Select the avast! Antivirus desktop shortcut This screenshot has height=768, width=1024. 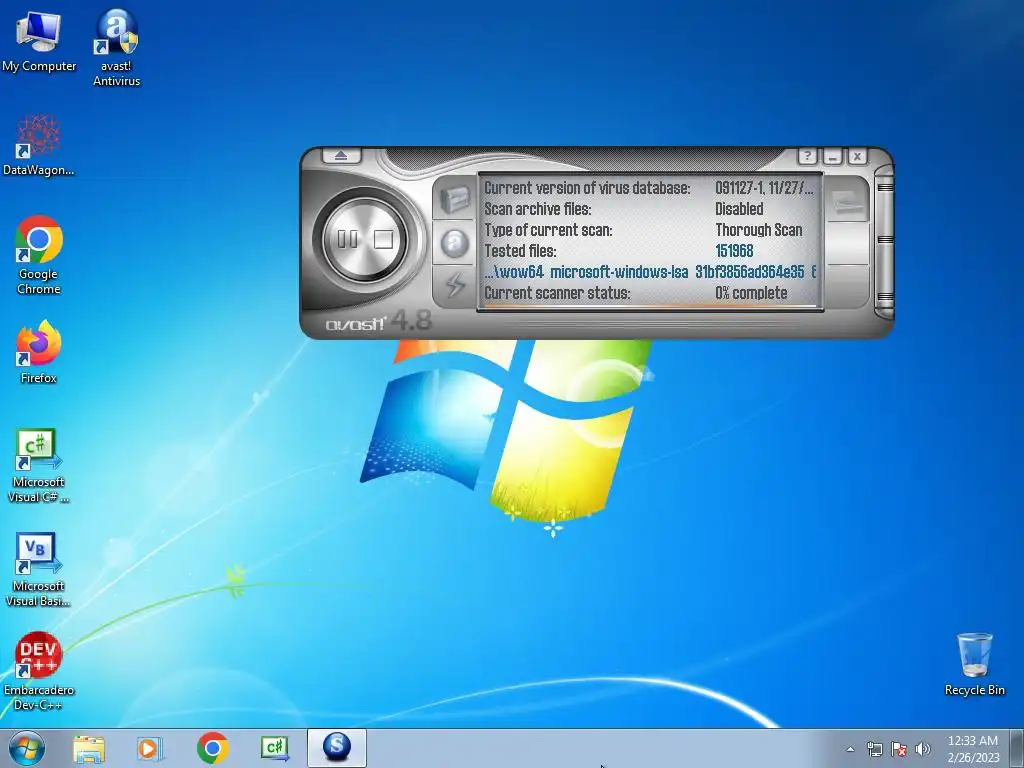click(x=116, y=48)
